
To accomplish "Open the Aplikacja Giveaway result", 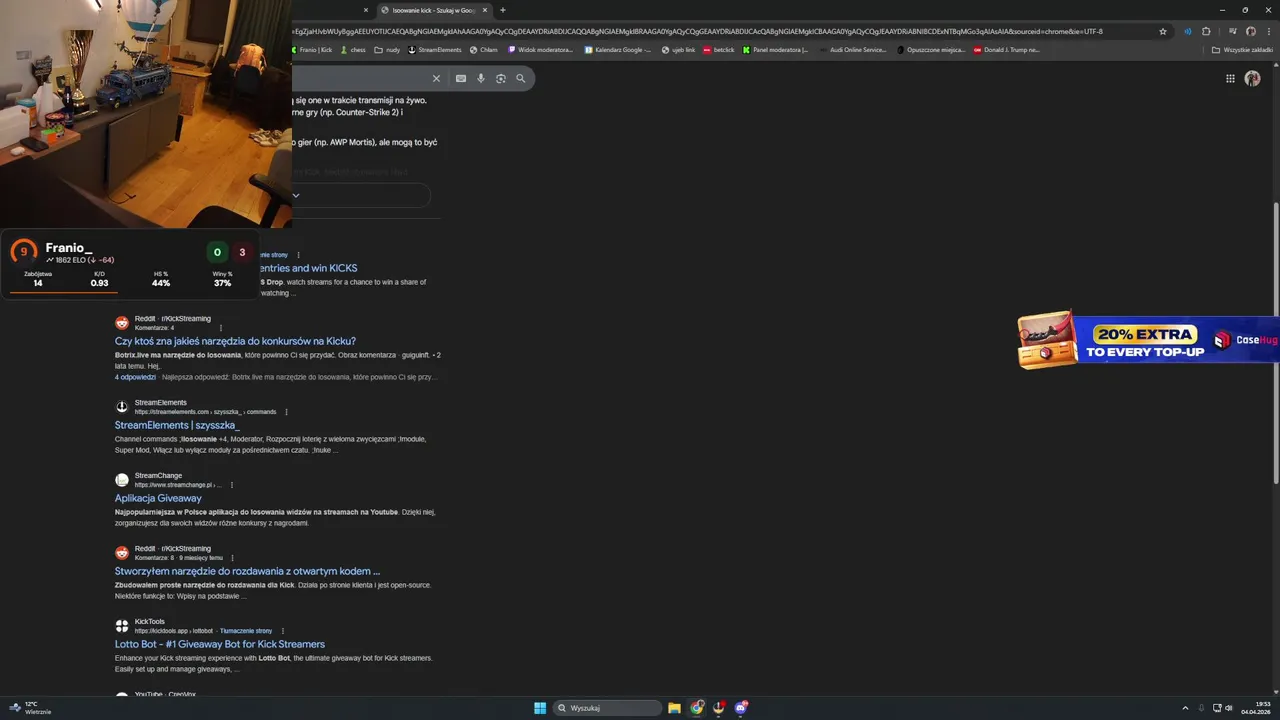I will click(x=158, y=498).
